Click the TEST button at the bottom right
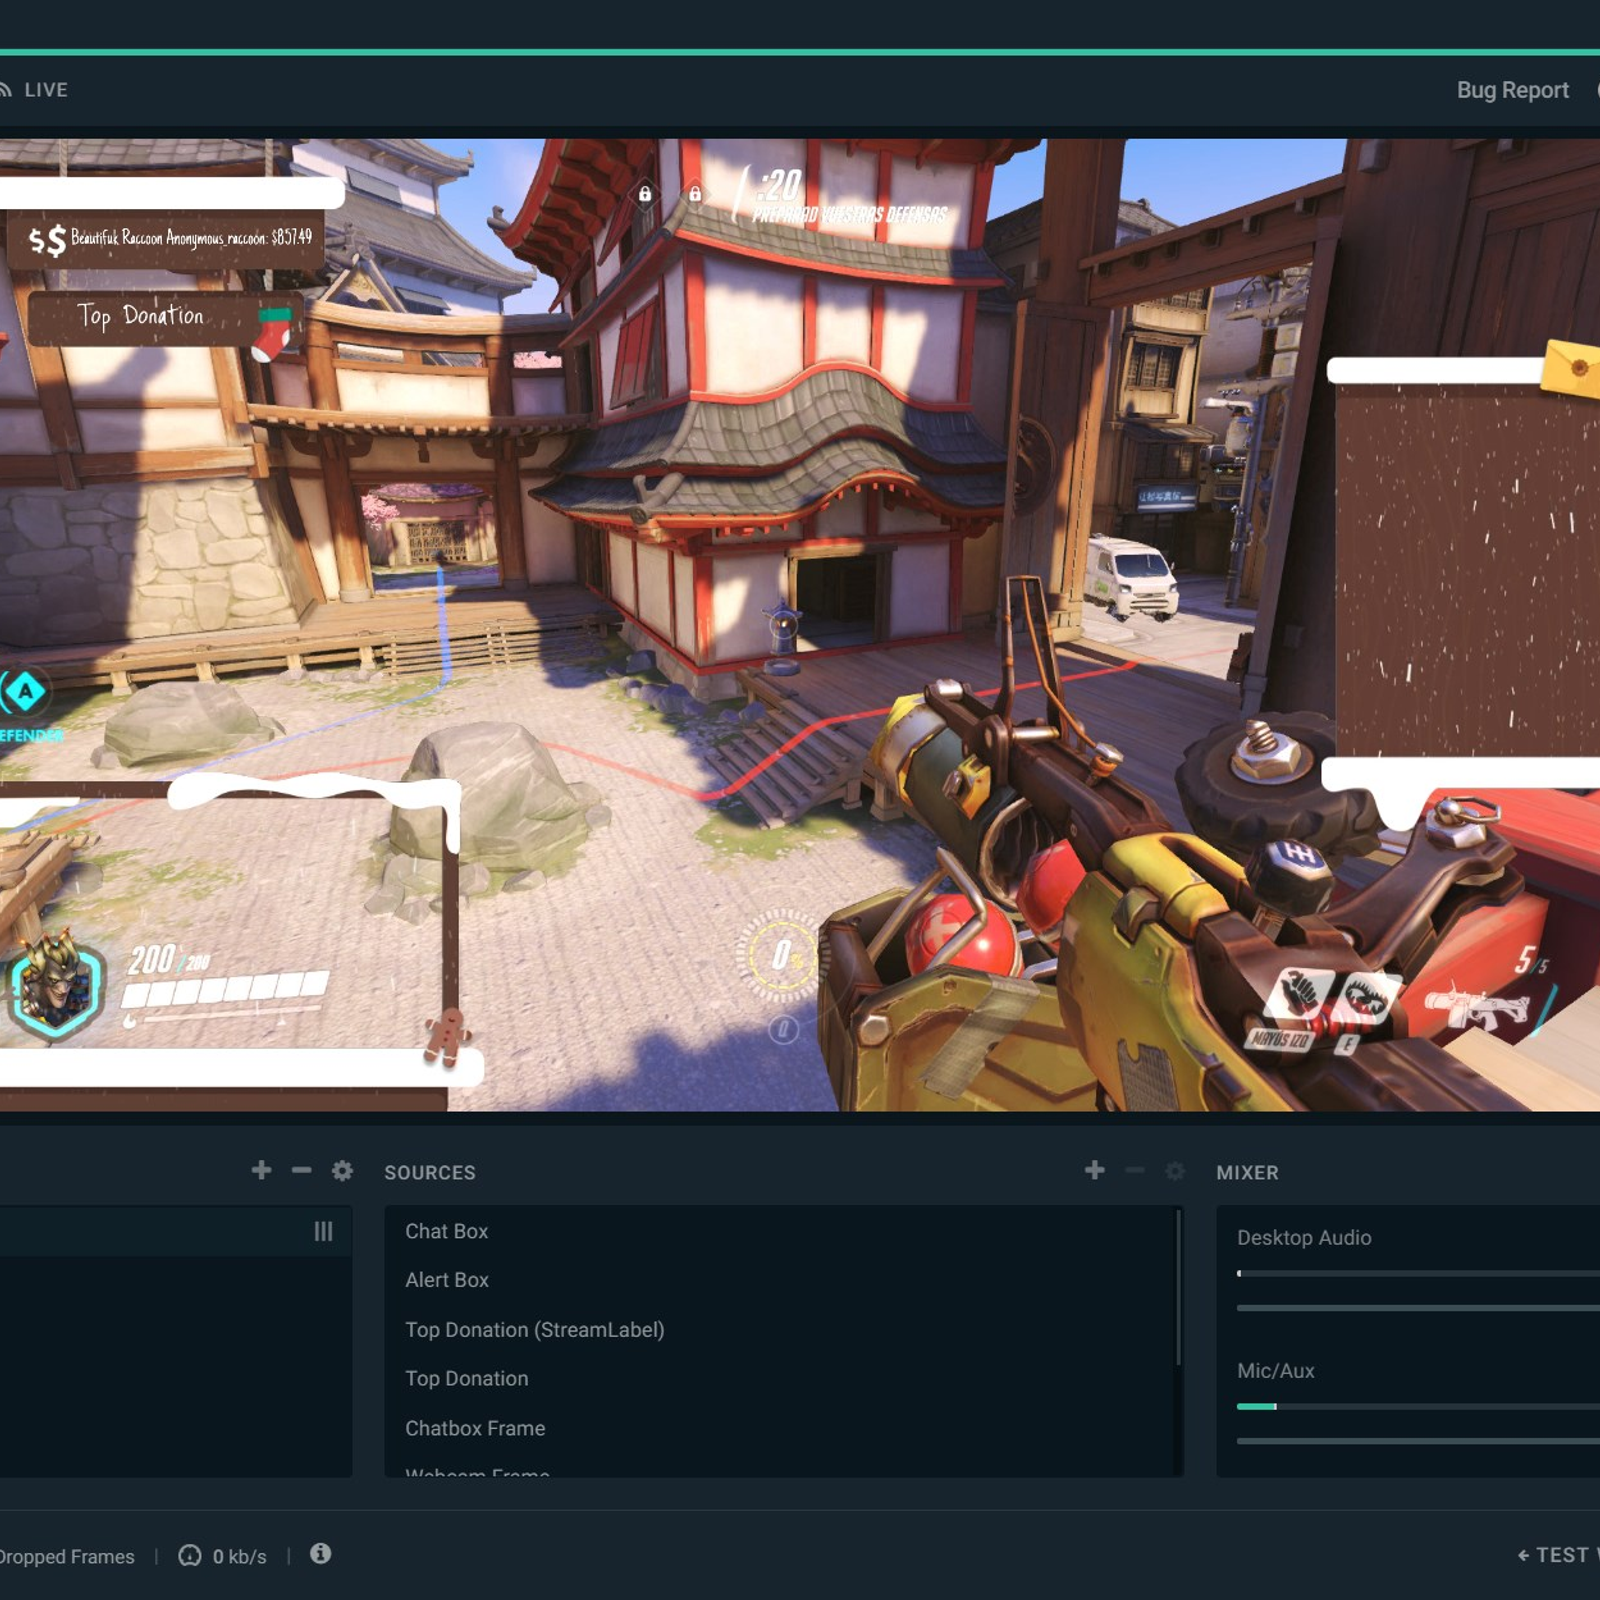 point(1560,1555)
